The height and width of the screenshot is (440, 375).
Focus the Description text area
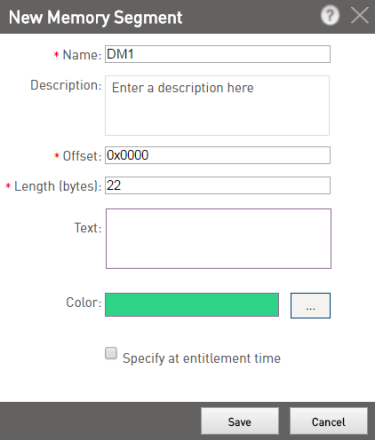tap(217, 105)
